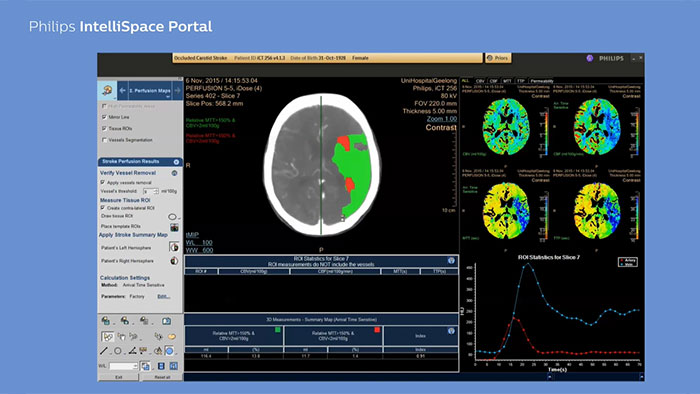Switch to the CBF tab
Image resolution: width=700 pixels, height=394 pixels.
pyautogui.click(x=494, y=81)
